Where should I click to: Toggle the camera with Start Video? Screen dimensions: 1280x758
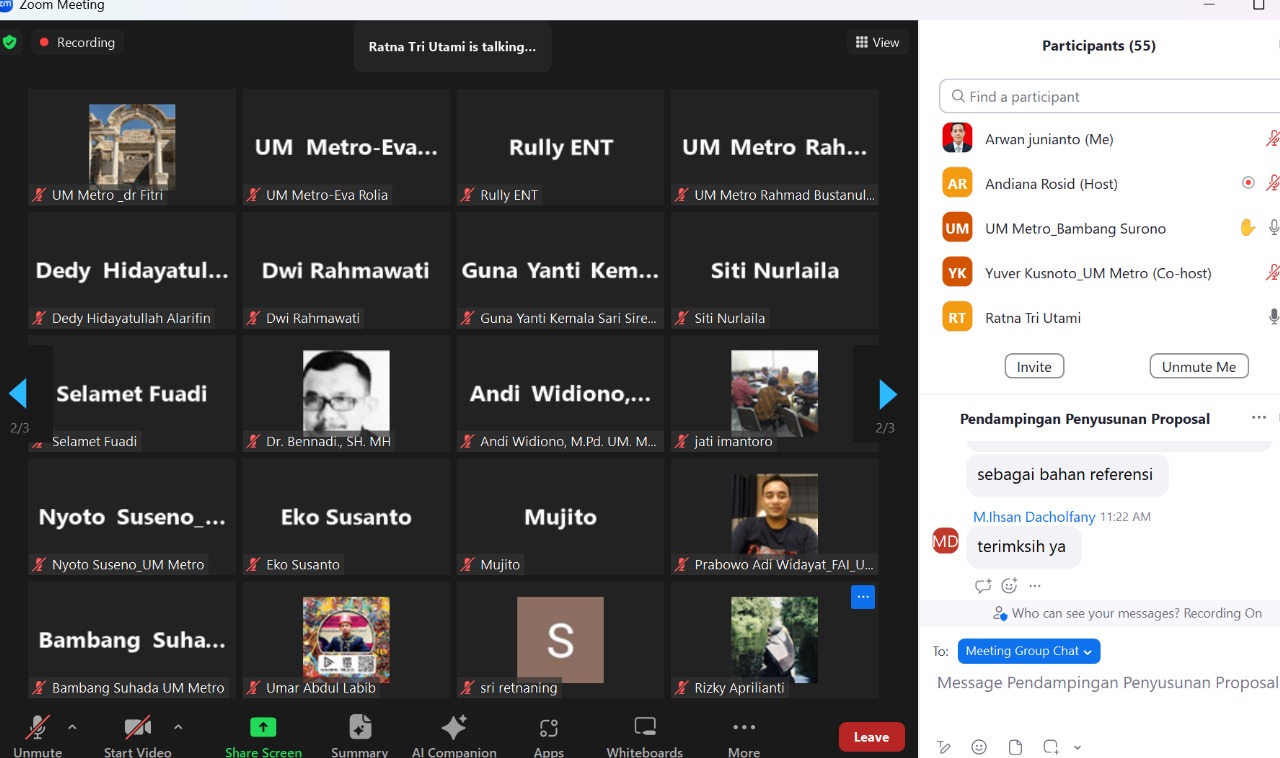click(x=138, y=736)
